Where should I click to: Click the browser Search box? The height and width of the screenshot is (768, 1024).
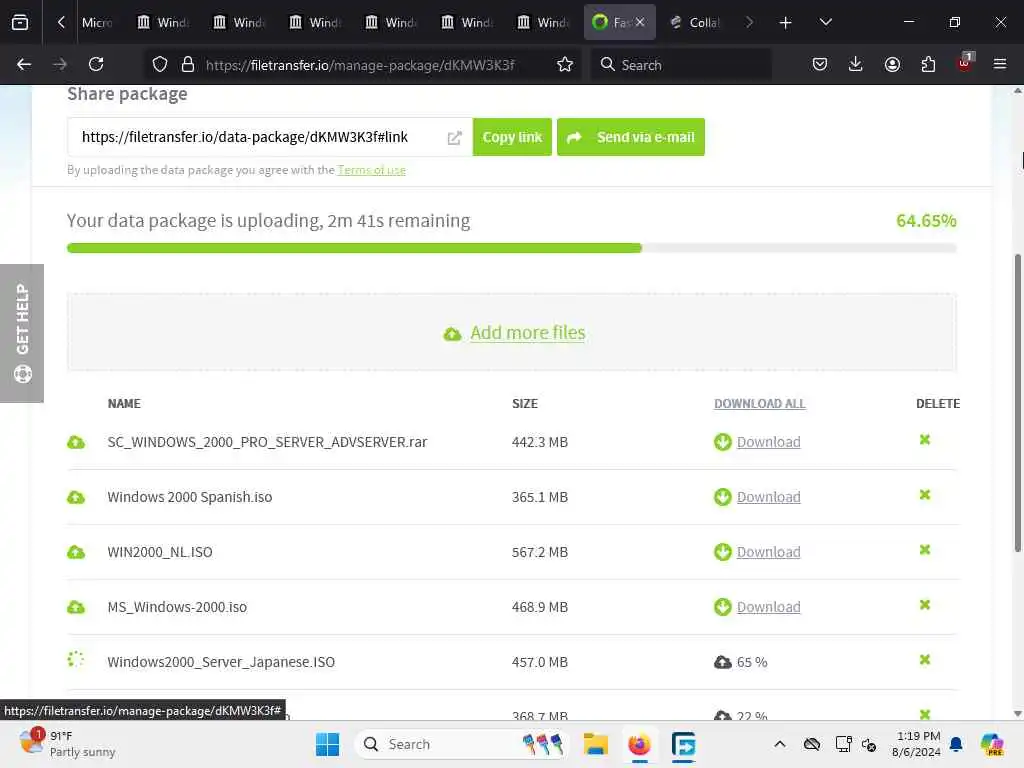[681, 65]
